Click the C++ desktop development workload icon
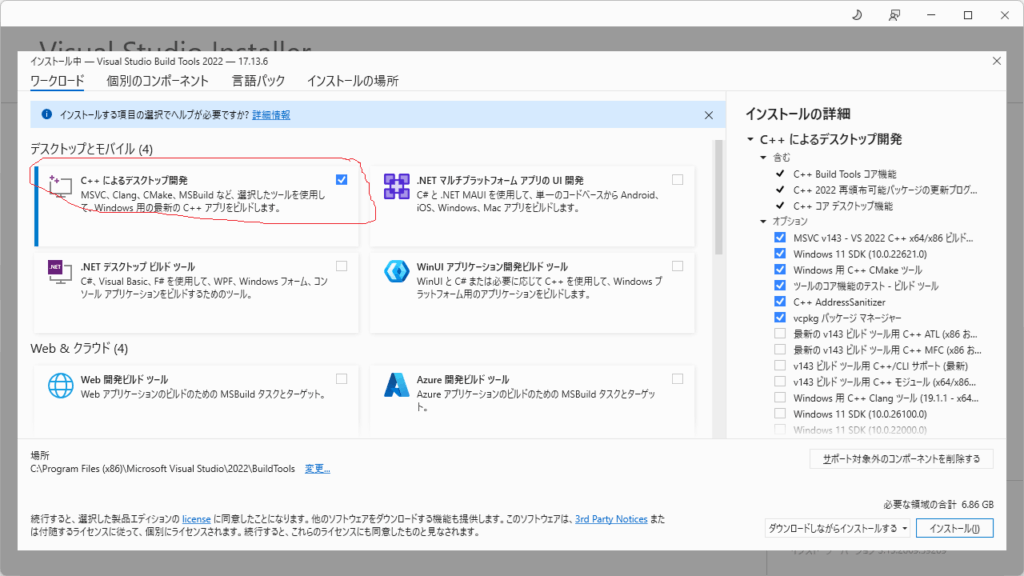This screenshot has height=576, width=1024. (x=60, y=187)
